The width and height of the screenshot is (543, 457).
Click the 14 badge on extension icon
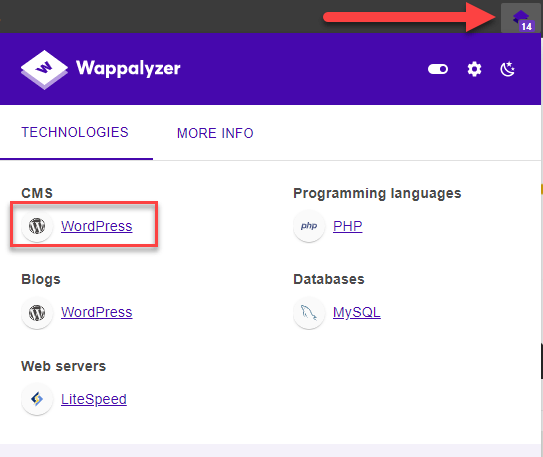tap(526, 26)
